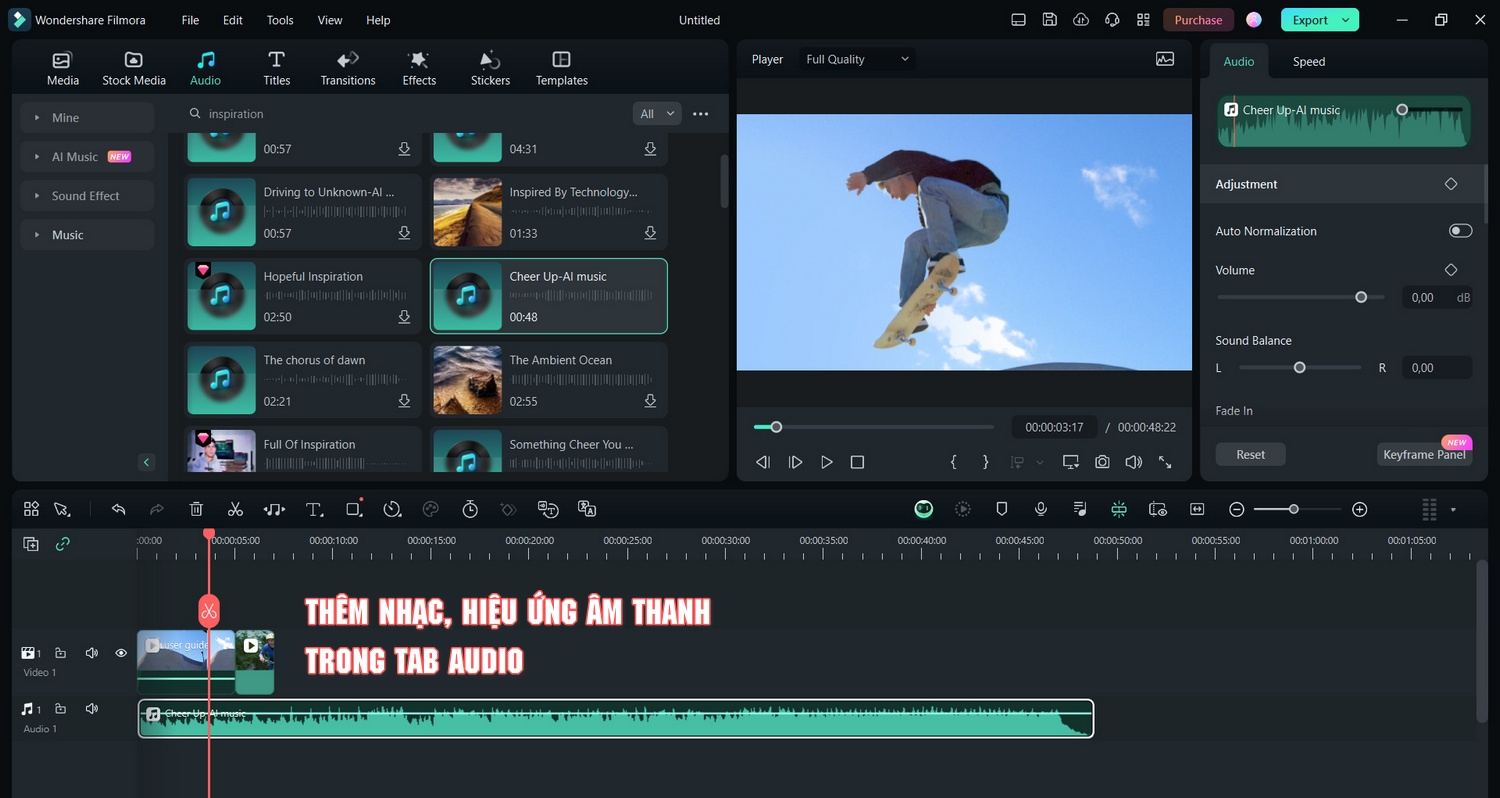Select the text tool in timeline toolbar
This screenshot has height=798, width=1500.
click(x=314, y=509)
